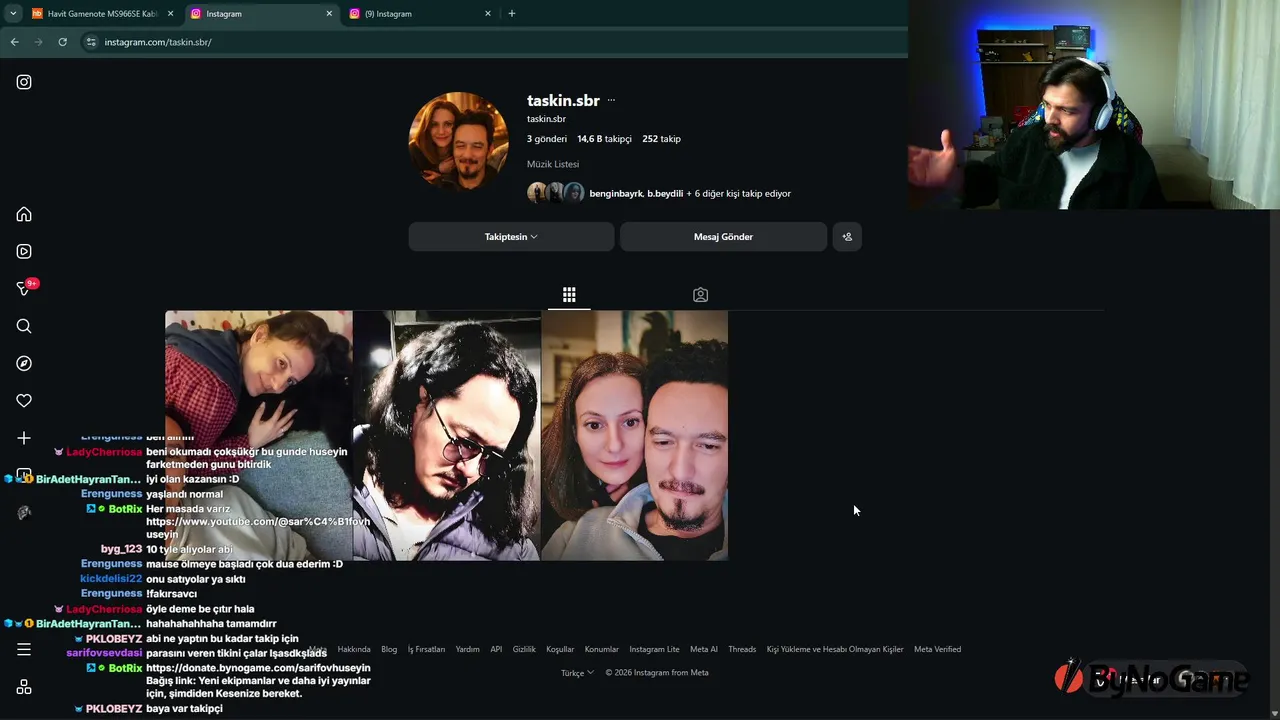Open the taskin.sbr profile picture
This screenshot has height=720, width=1280.
point(459,141)
